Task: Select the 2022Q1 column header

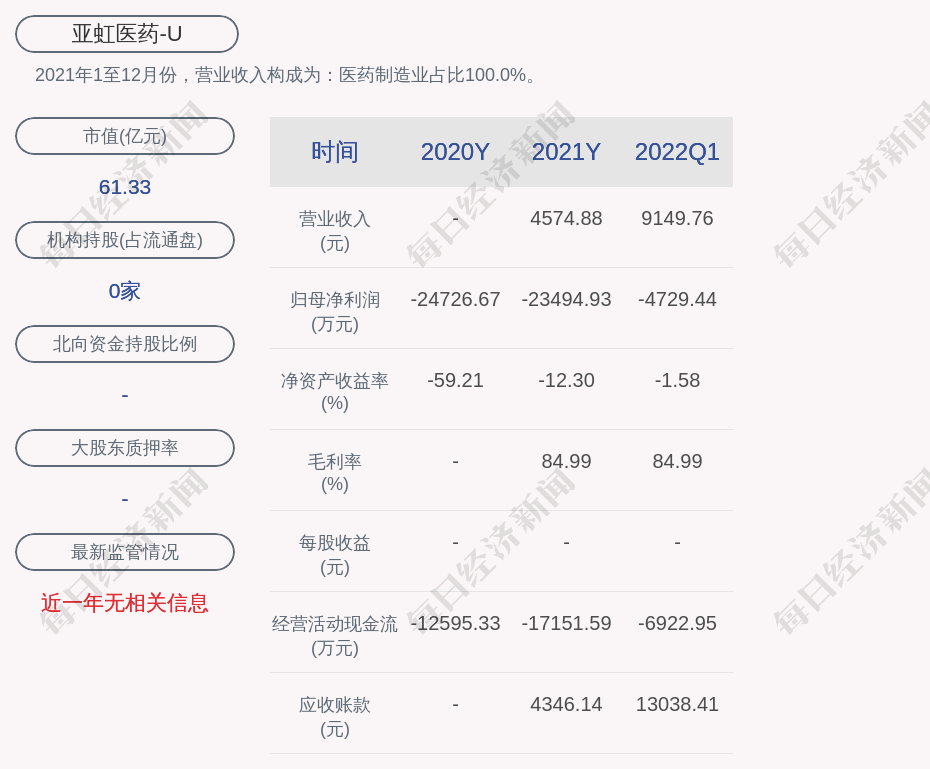Action: [677, 152]
